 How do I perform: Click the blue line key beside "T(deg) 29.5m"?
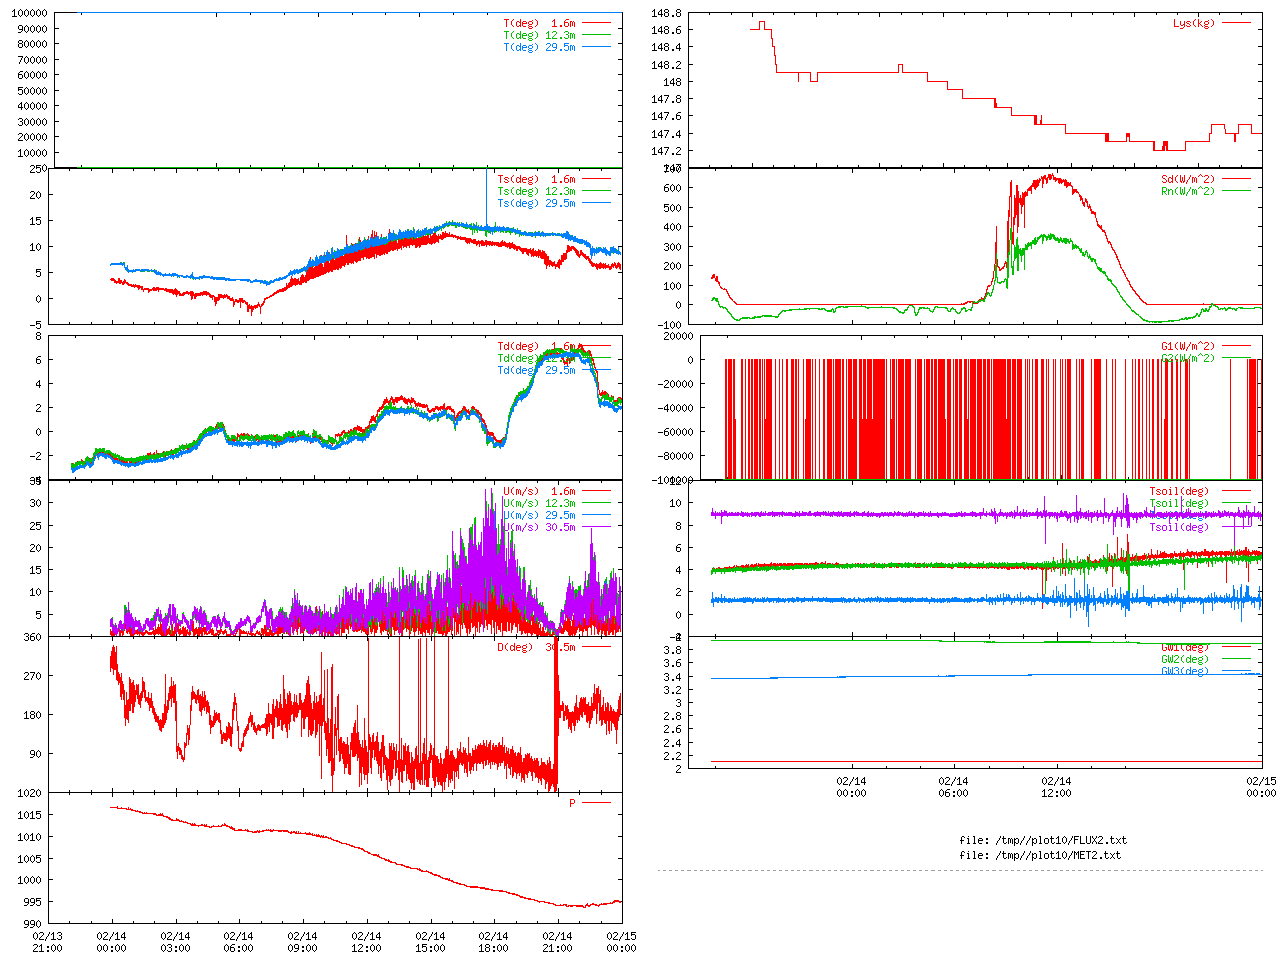596,47
